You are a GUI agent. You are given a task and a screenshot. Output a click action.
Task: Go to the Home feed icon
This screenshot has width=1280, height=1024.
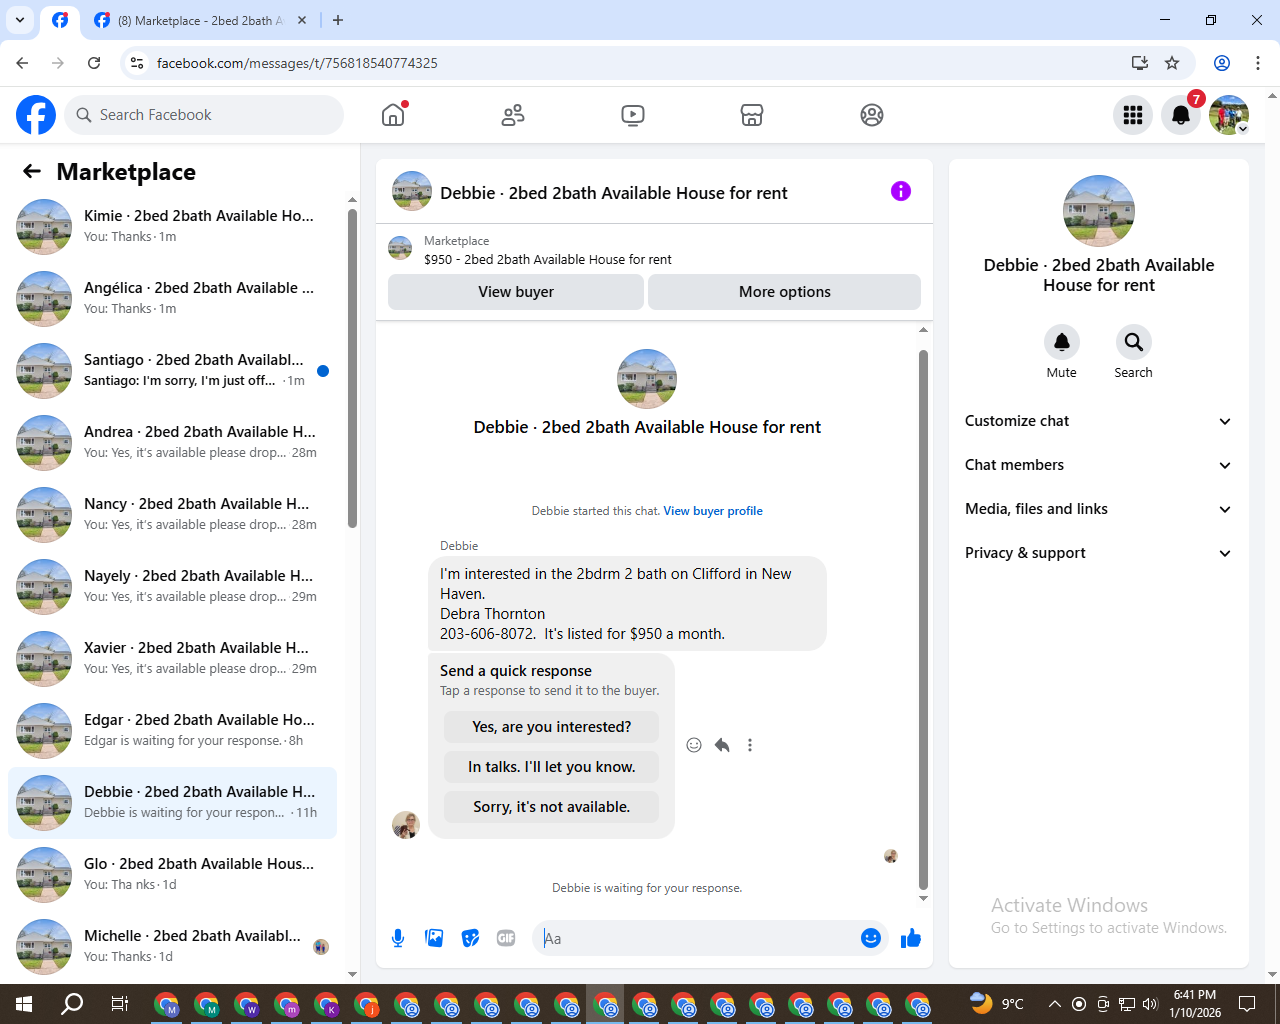393,115
